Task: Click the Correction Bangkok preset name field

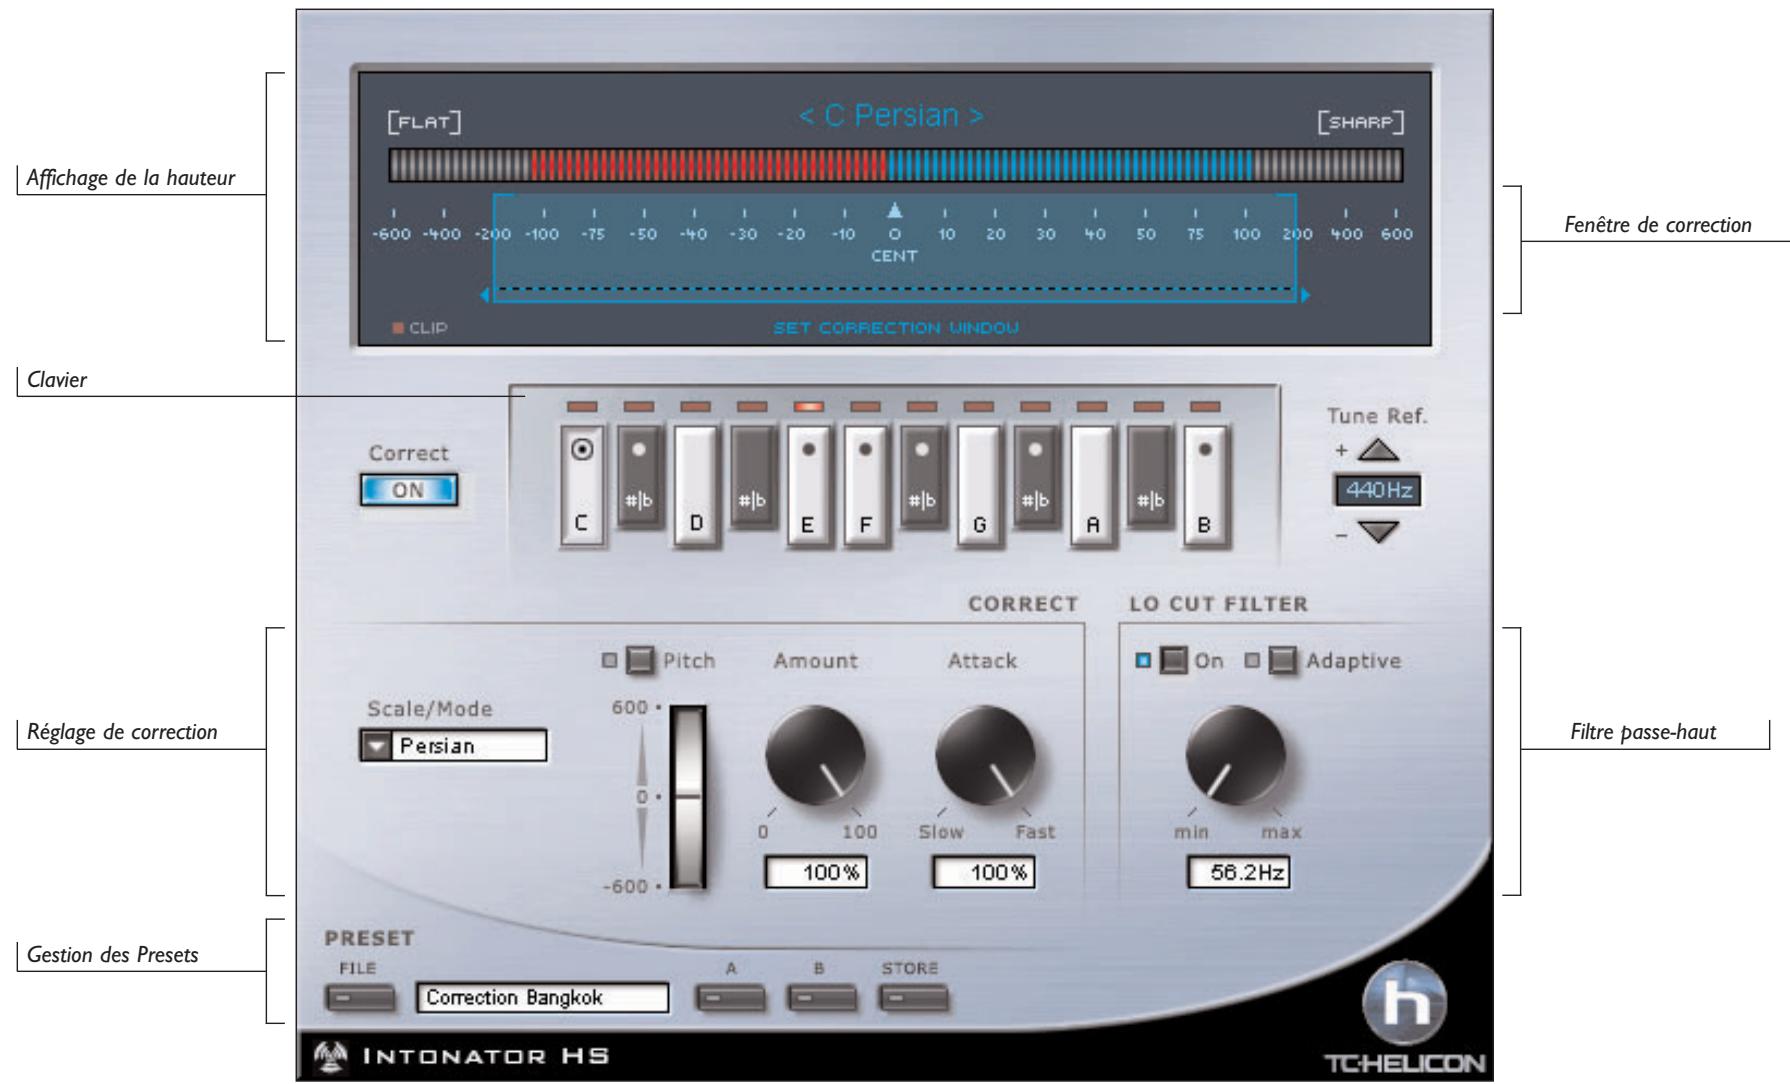Action: click(542, 998)
